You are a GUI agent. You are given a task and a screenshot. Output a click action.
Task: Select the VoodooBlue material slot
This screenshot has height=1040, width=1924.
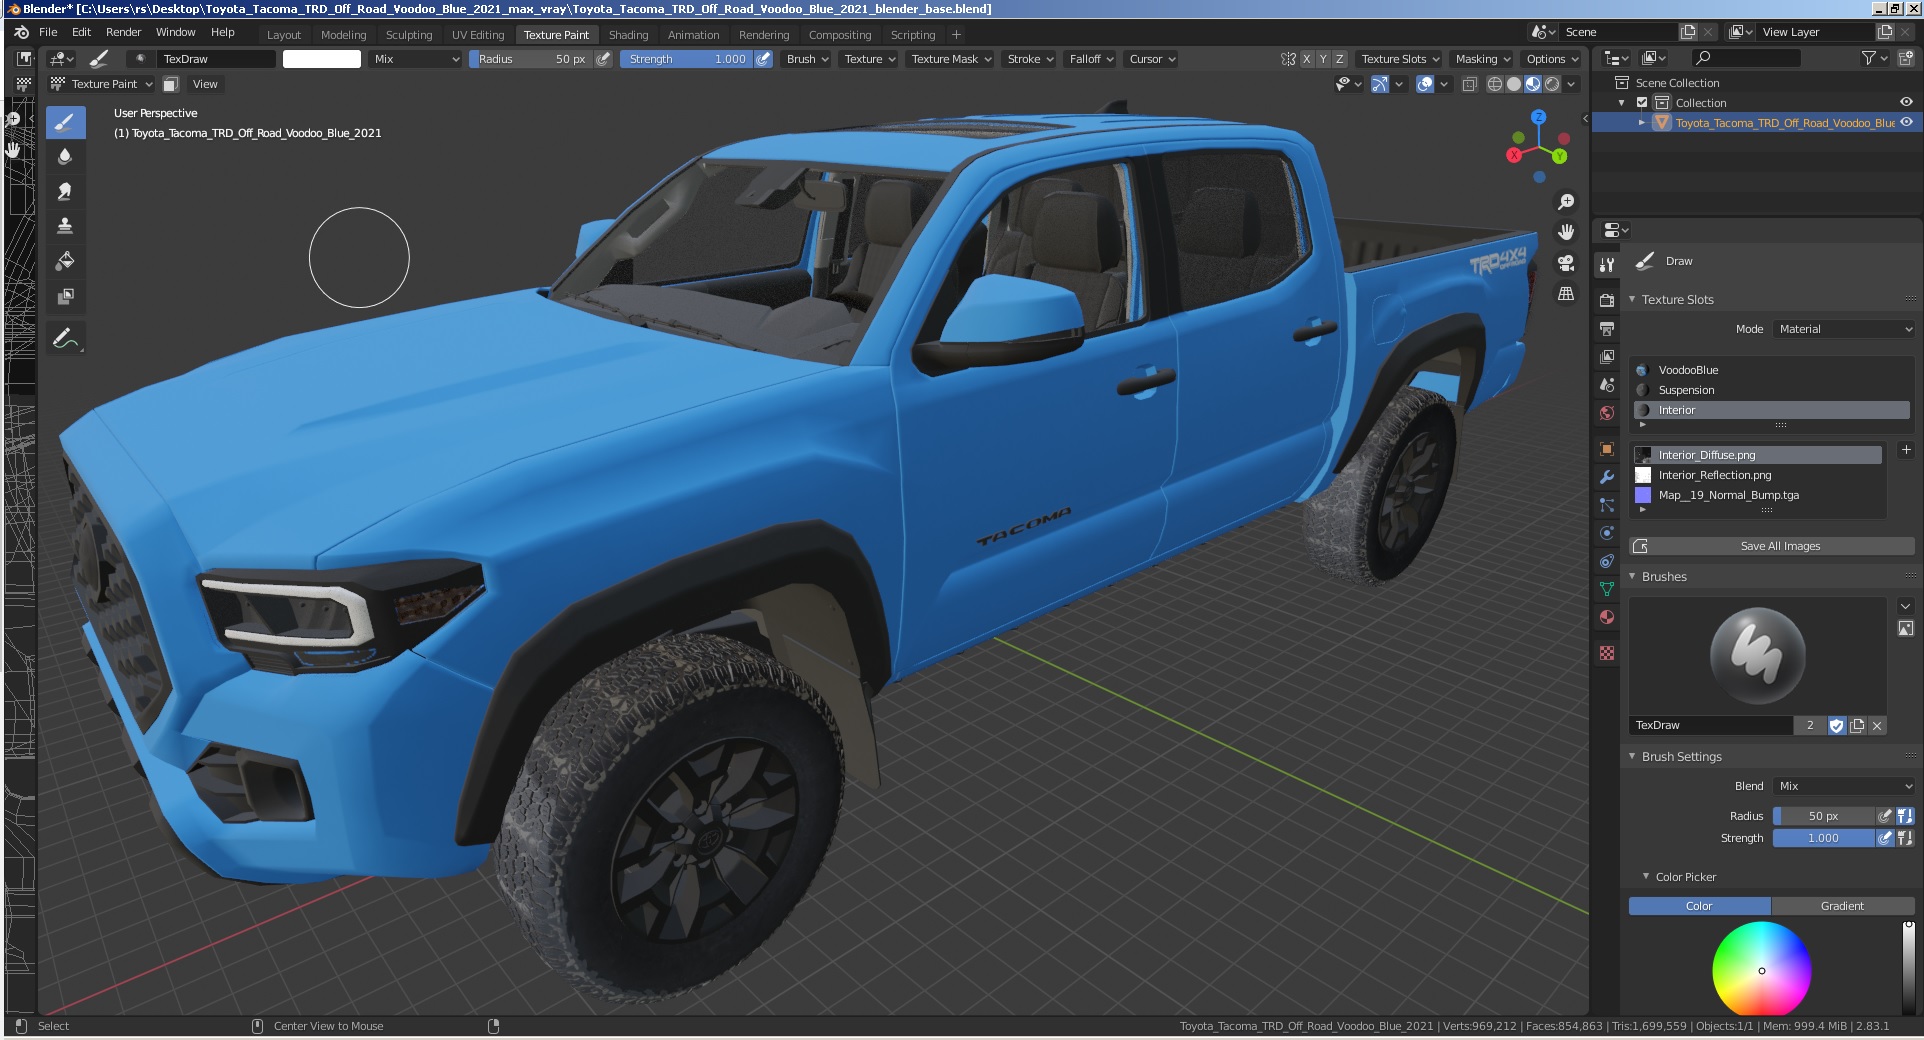click(x=1772, y=370)
